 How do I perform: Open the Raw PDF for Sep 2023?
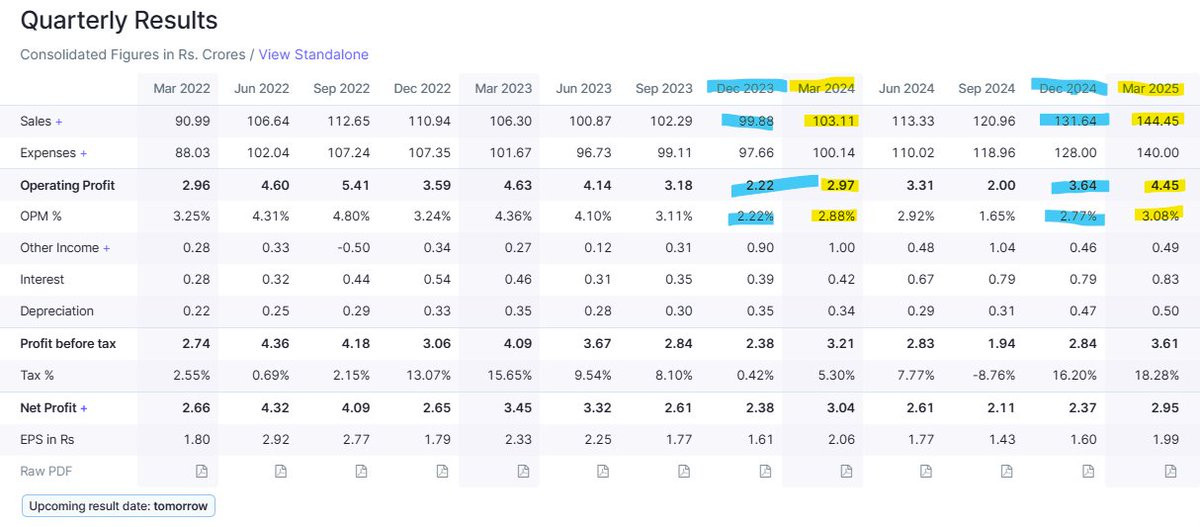click(x=683, y=471)
